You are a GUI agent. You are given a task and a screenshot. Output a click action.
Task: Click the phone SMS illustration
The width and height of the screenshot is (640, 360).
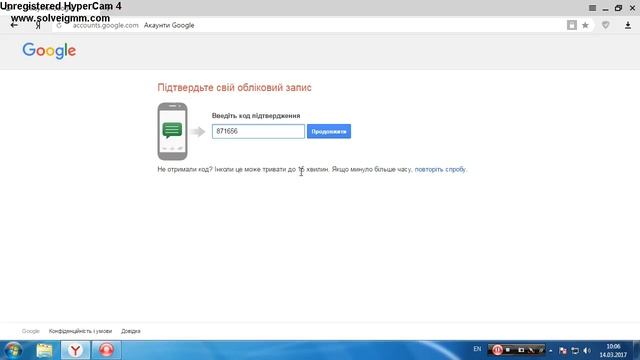tap(172, 131)
